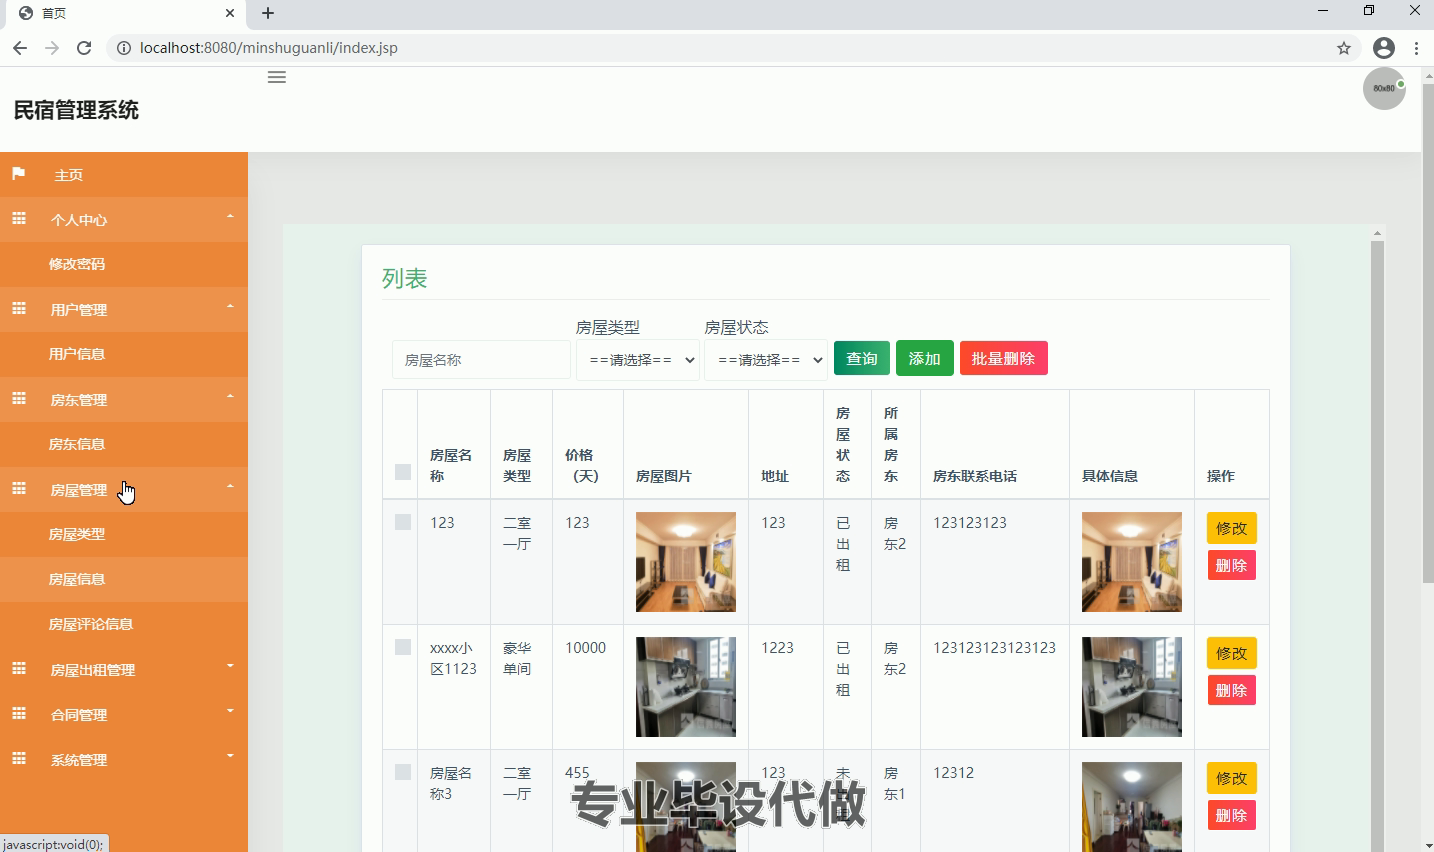Click grid icon next to 合同管理
Screen dimensions: 1434x852
[x=19, y=713]
